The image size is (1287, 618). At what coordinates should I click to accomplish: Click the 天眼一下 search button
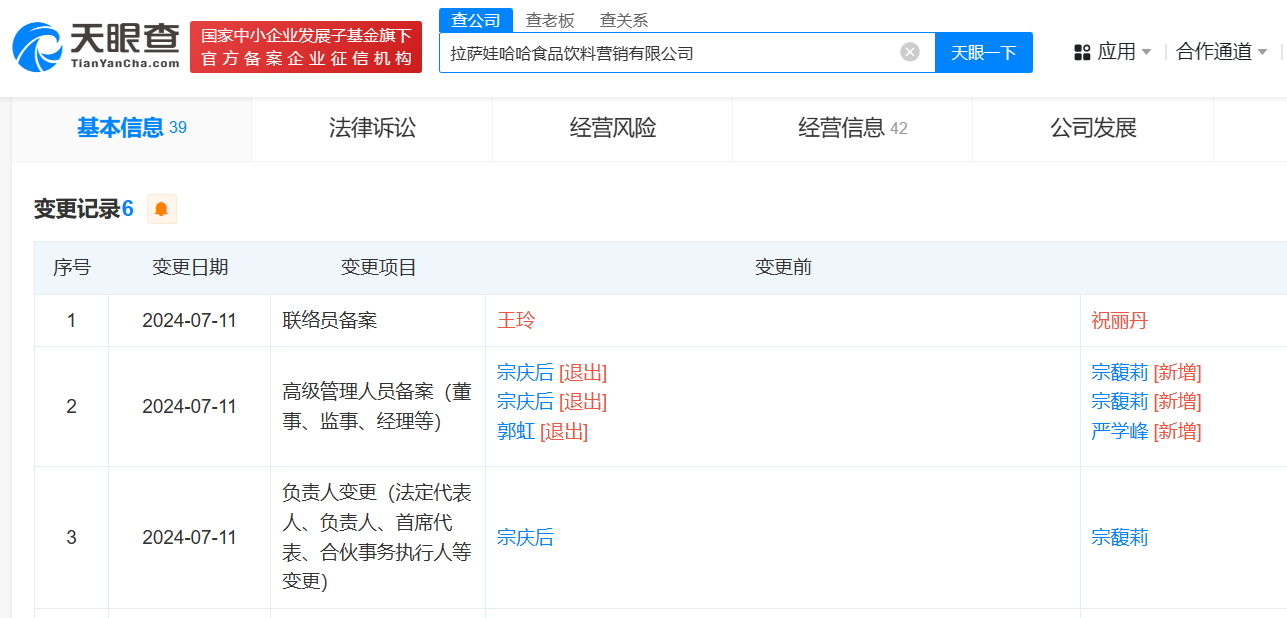tap(983, 52)
